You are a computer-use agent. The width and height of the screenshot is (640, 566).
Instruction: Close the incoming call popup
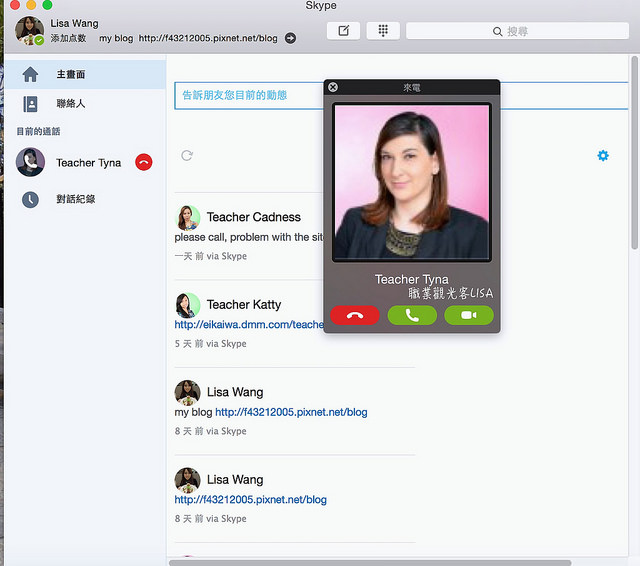pyautogui.click(x=333, y=87)
